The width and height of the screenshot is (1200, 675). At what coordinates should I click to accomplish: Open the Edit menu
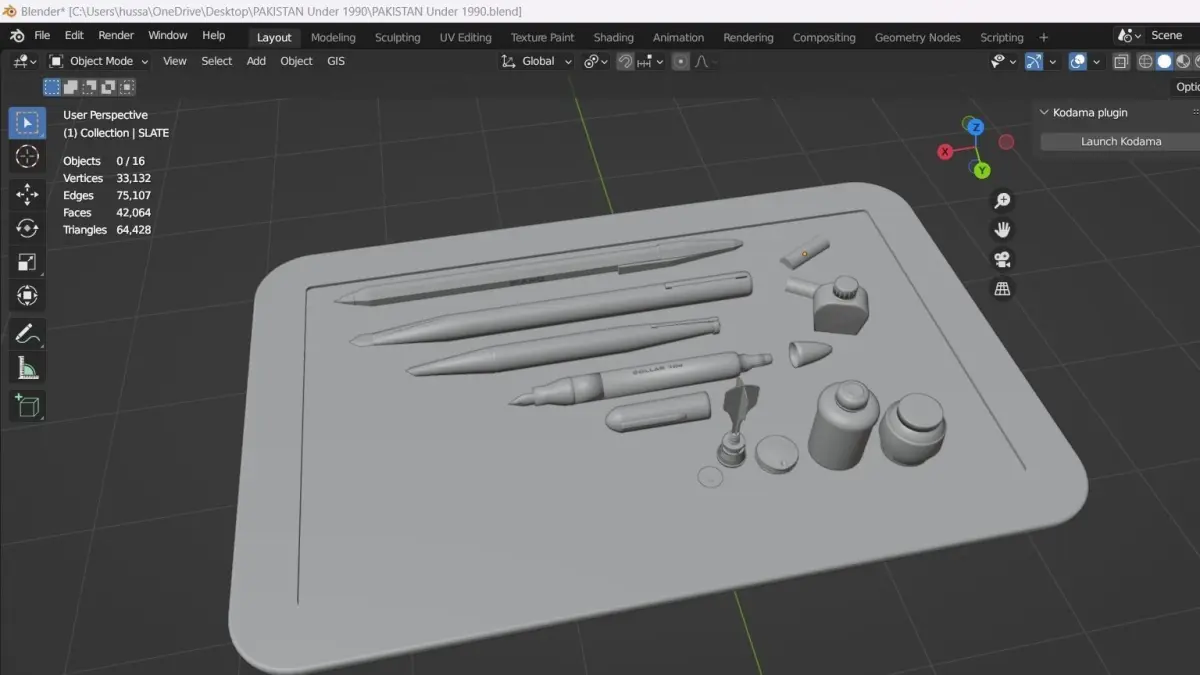(x=74, y=36)
